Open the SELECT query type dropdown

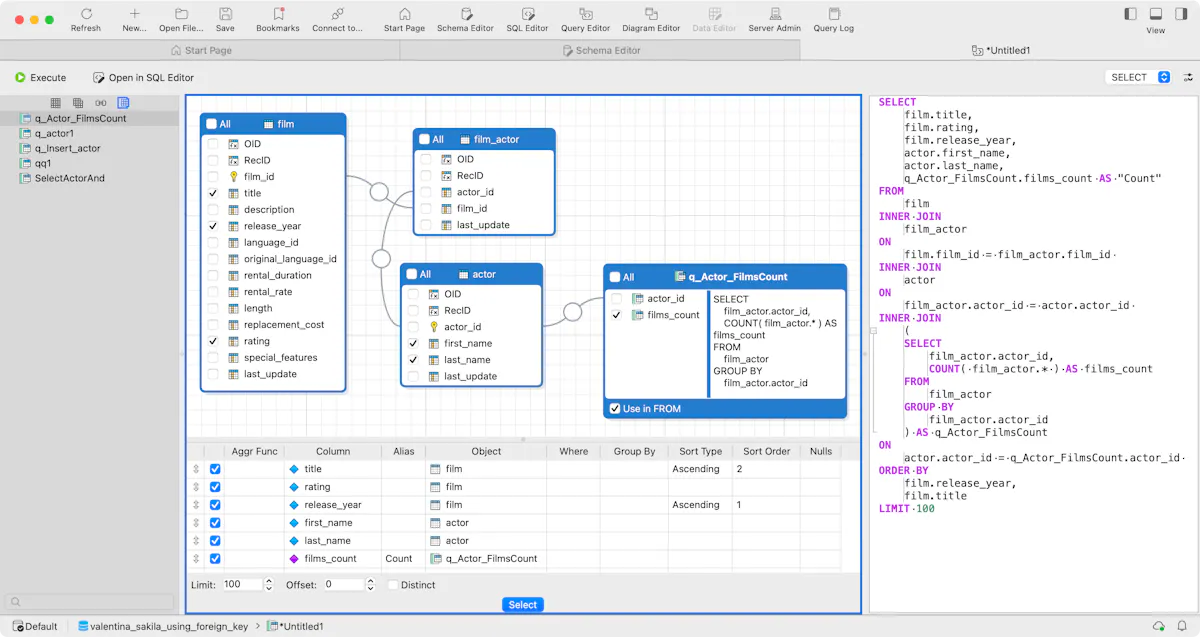(x=1139, y=77)
